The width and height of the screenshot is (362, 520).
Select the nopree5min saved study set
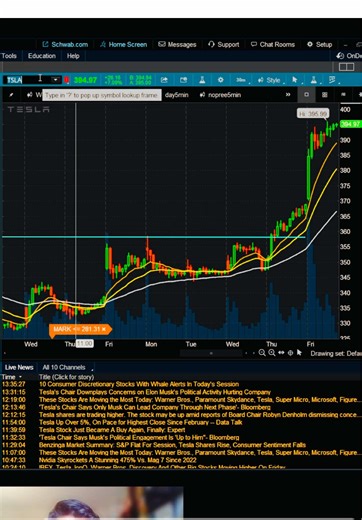[x=221, y=95]
